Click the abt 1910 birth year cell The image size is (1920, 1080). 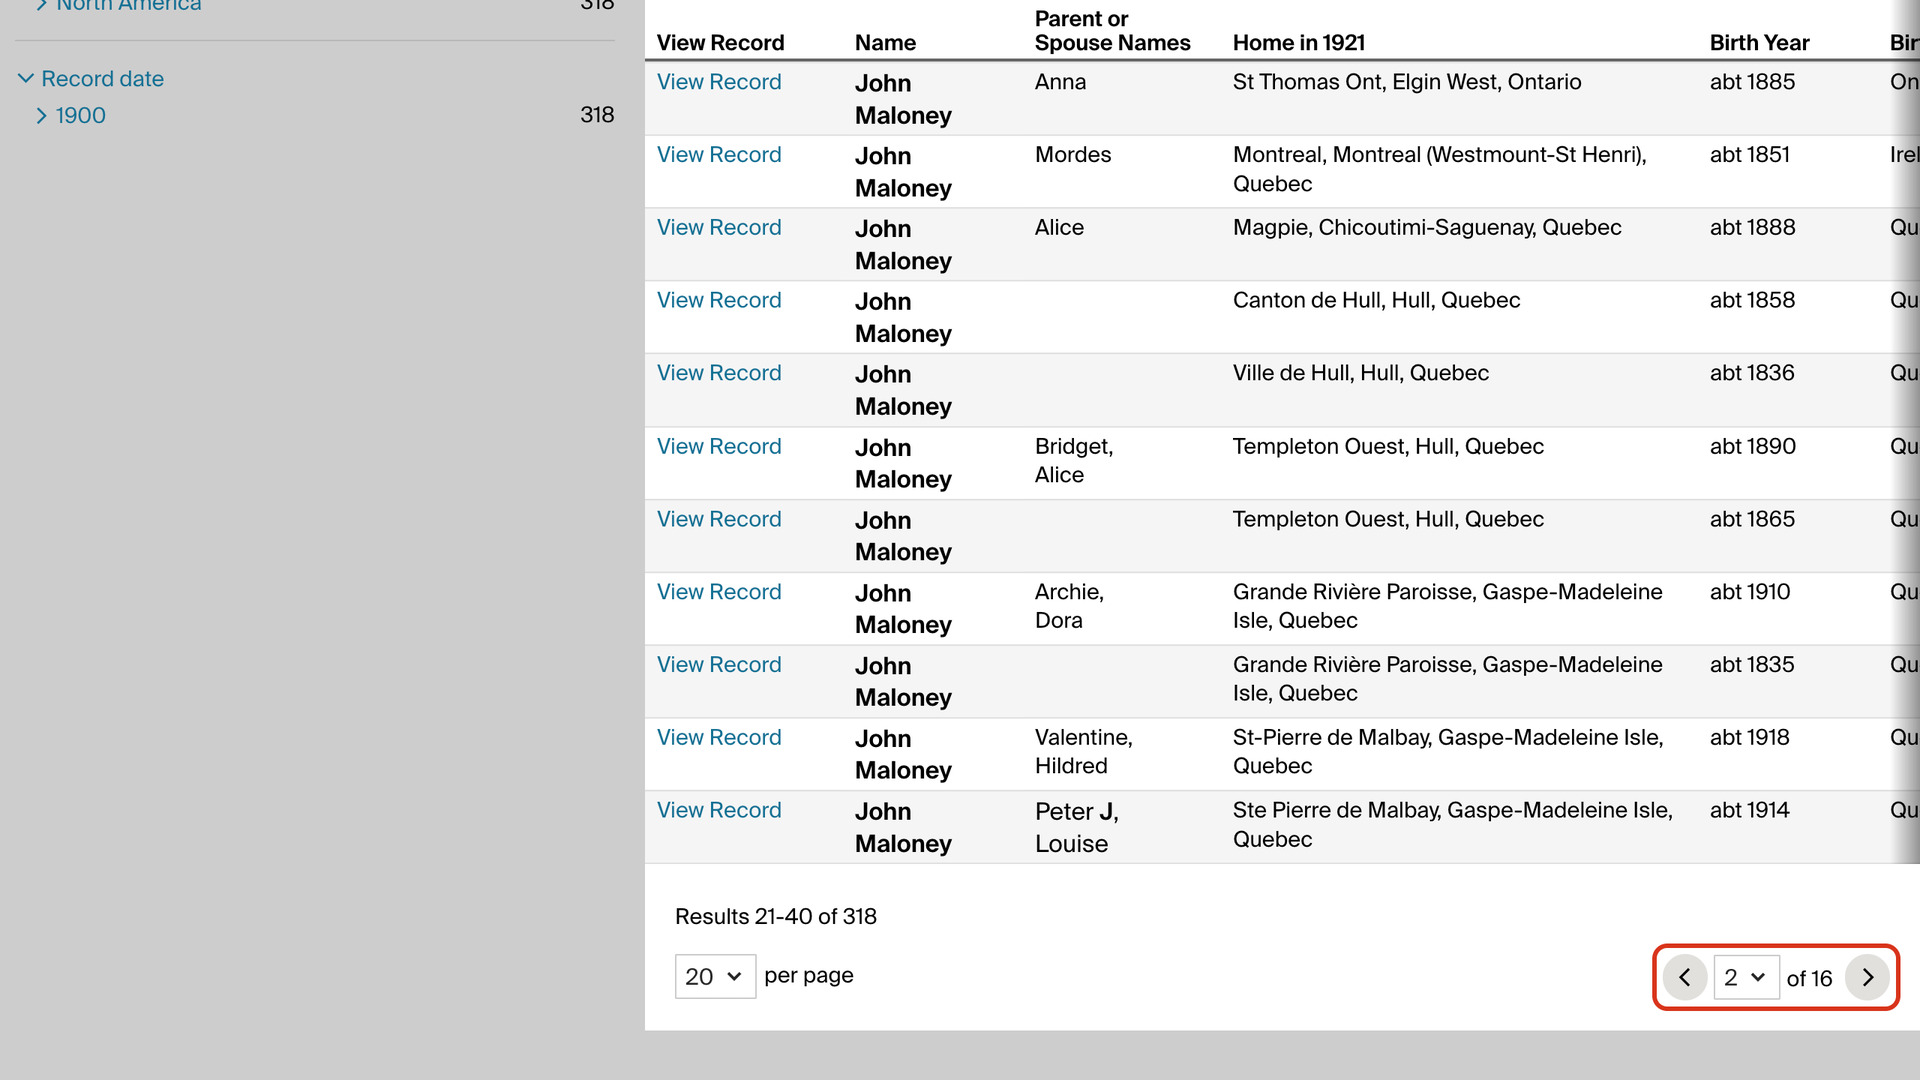click(x=1750, y=592)
